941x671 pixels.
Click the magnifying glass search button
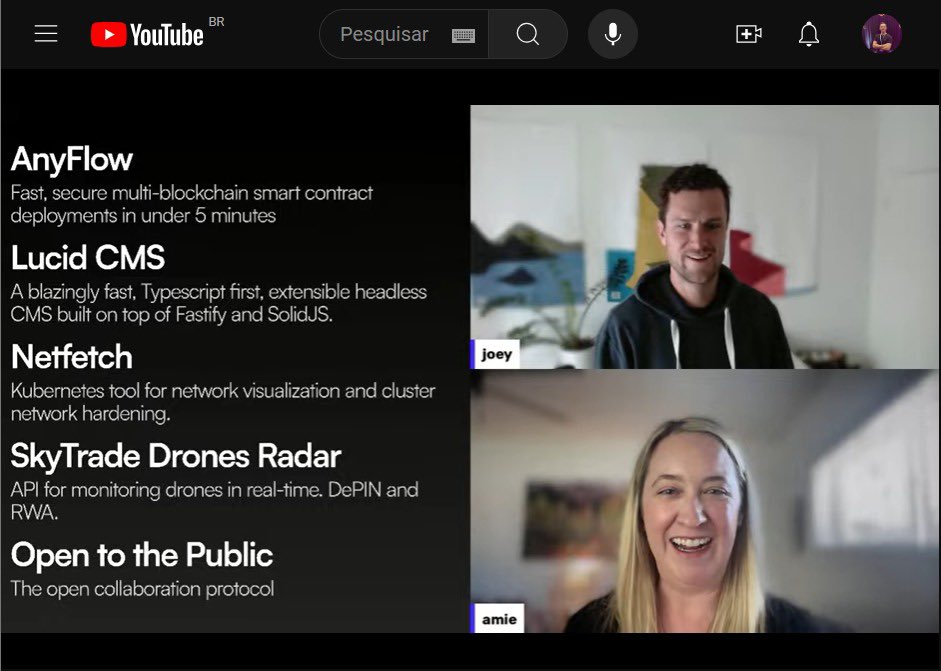click(528, 34)
